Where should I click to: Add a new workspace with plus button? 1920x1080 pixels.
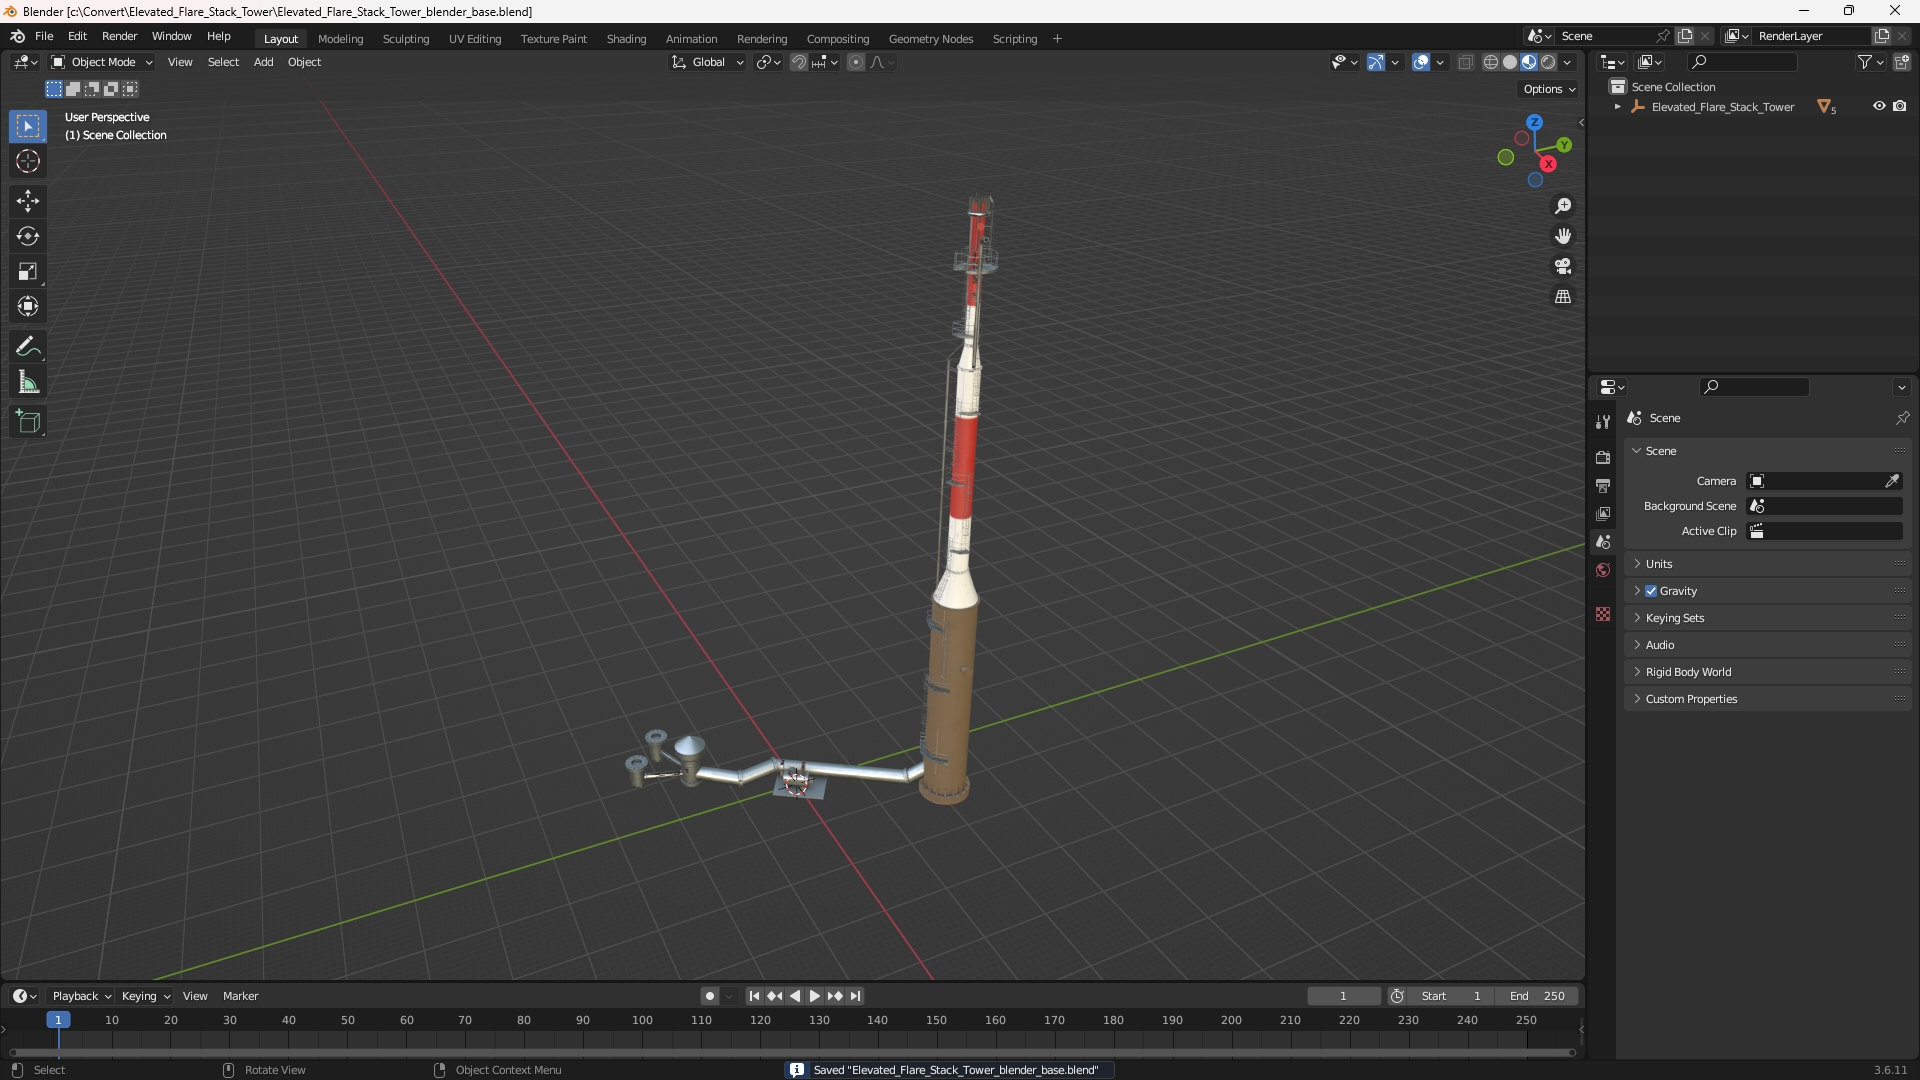tap(1057, 38)
